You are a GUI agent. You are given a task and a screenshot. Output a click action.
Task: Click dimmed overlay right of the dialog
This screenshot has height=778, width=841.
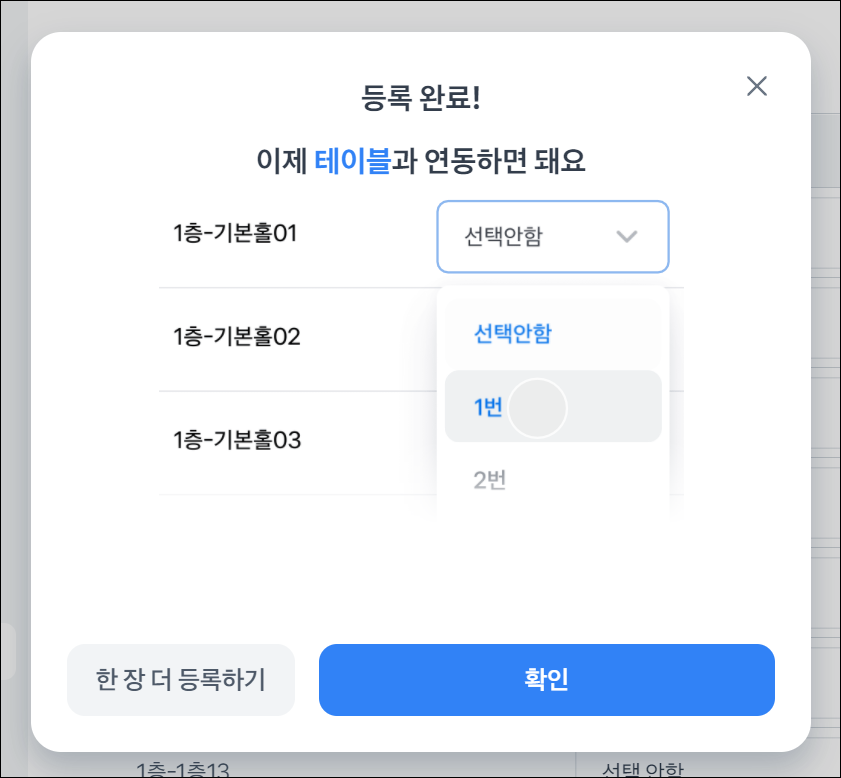click(x=826, y=400)
